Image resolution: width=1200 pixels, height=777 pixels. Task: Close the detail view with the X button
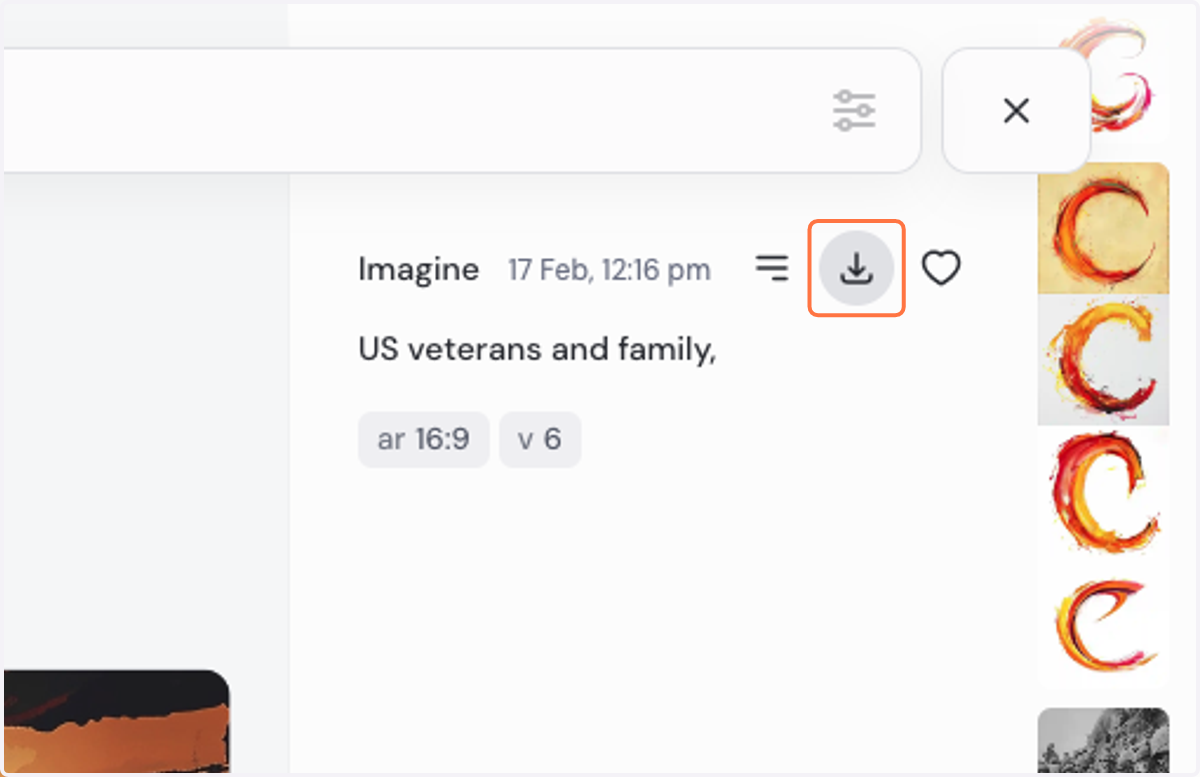click(1016, 110)
